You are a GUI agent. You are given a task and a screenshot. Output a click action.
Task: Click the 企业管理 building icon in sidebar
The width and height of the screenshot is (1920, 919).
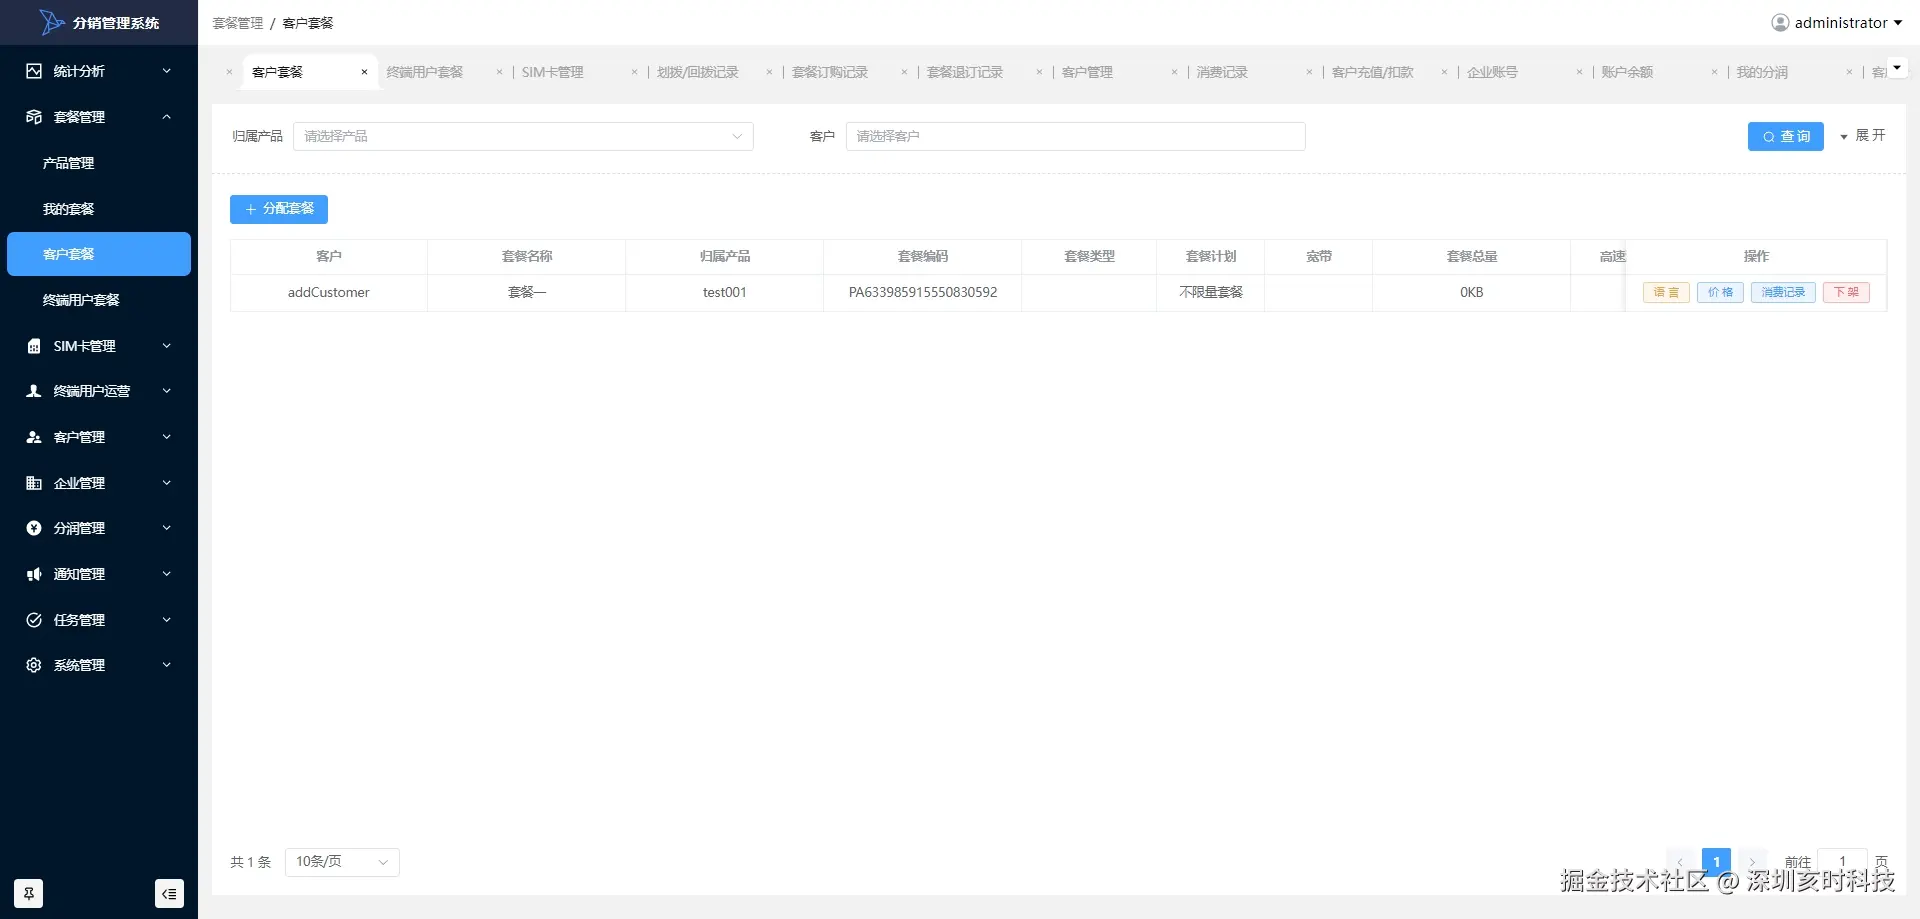point(34,483)
